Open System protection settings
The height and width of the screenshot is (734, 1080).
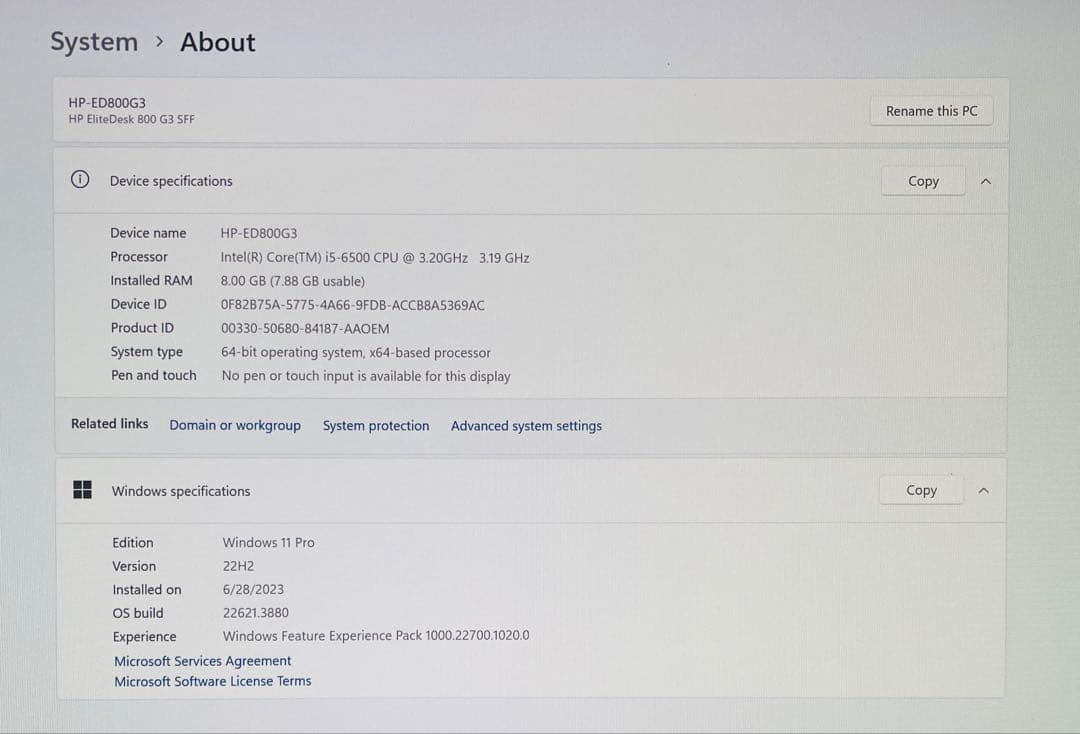(x=376, y=425)
